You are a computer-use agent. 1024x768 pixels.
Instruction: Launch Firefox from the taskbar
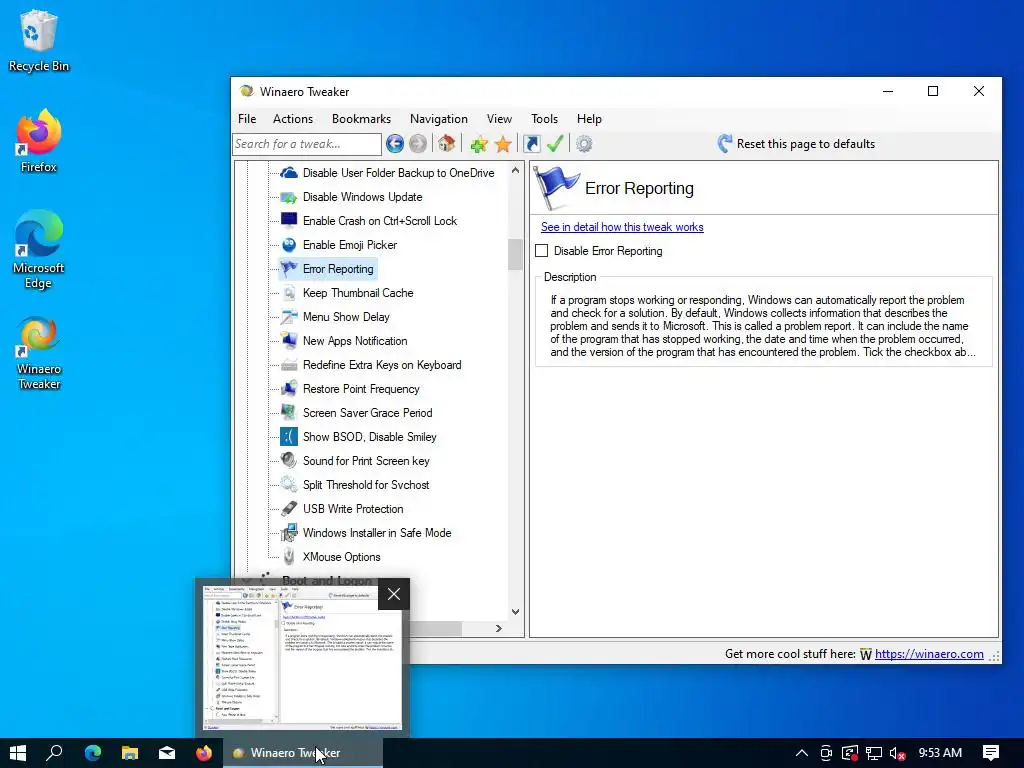204,753
